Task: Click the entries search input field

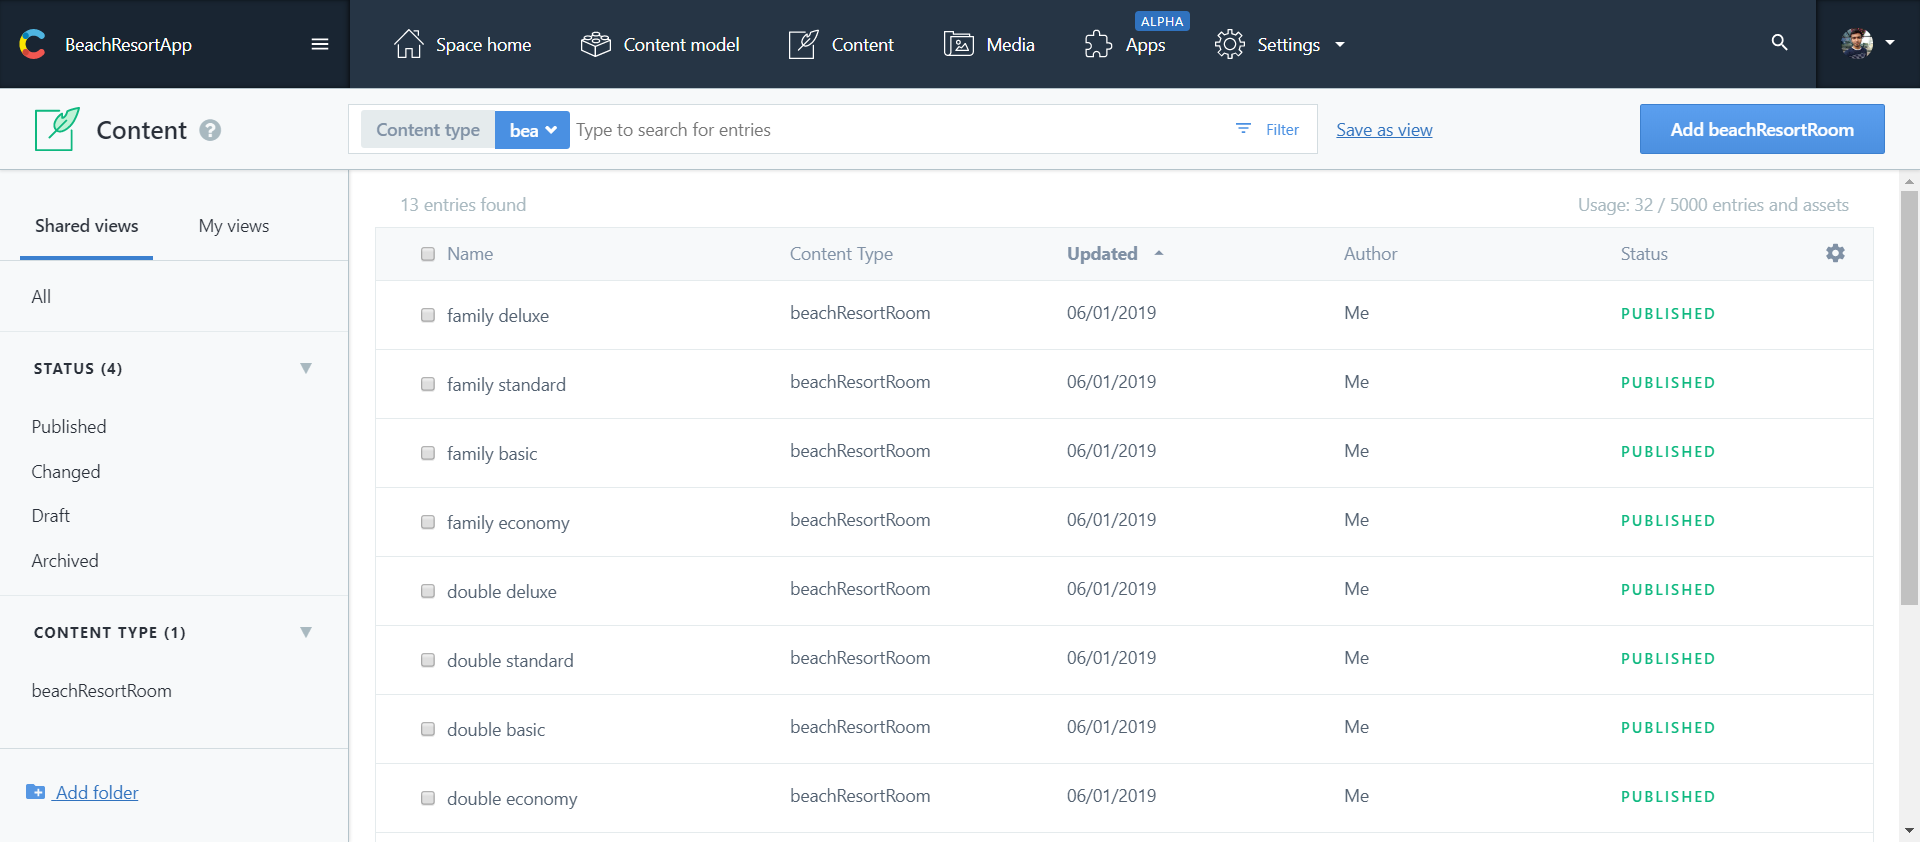Action: click(900, 130)
